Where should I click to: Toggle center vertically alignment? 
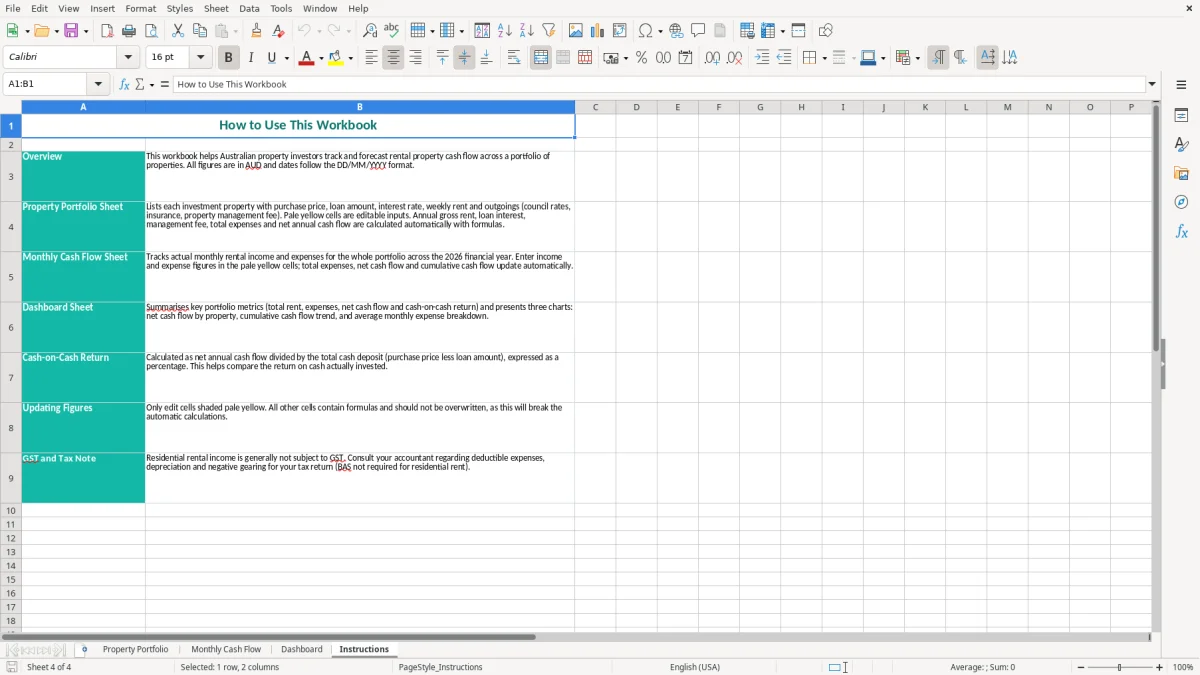pos(464,58)
